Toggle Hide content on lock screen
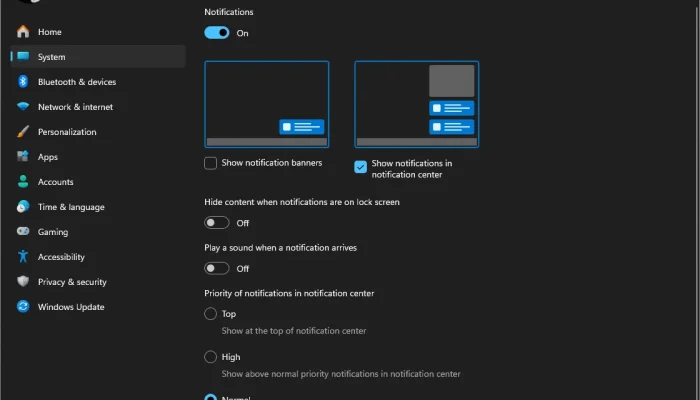 click(x=217, y=223)
